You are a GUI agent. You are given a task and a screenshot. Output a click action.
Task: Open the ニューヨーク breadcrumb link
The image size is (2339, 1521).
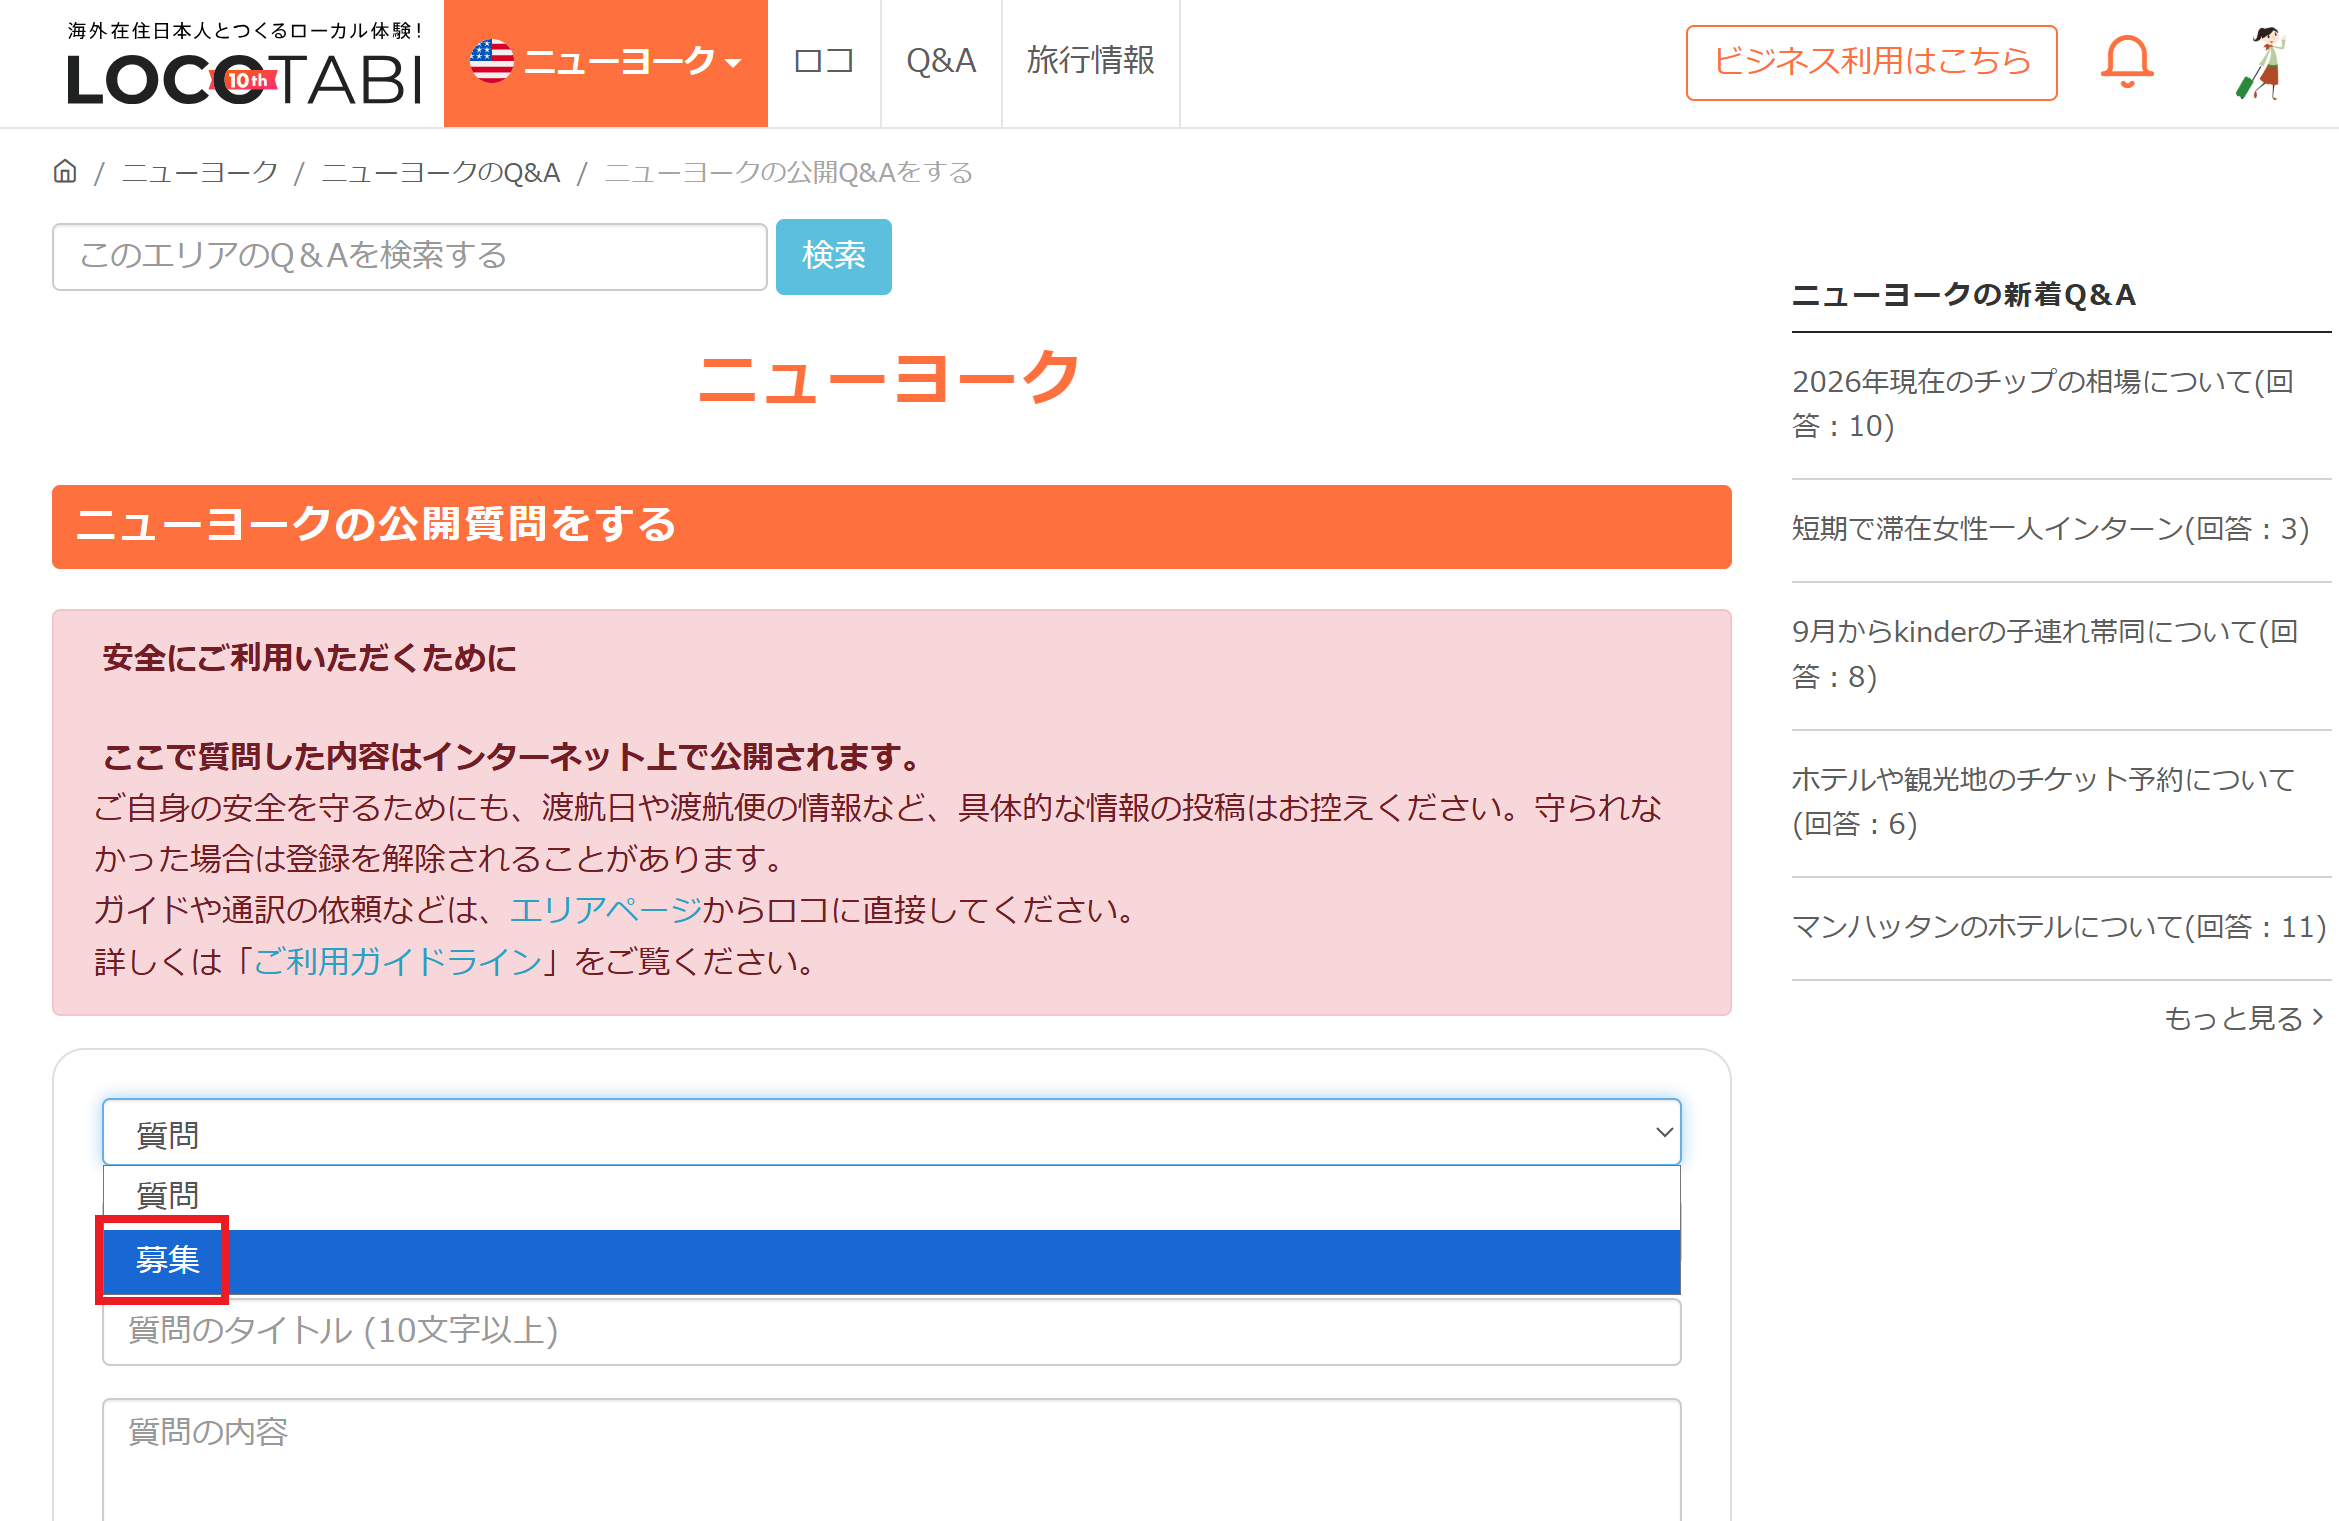coord(200,173)
